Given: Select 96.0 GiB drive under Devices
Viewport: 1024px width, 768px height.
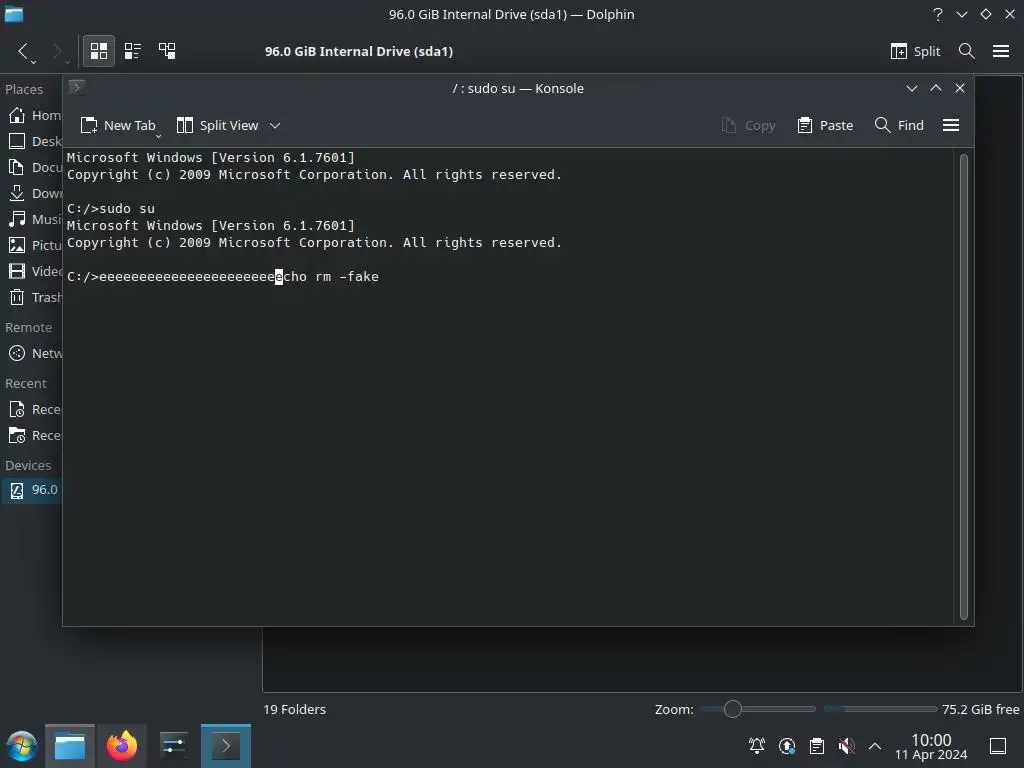Looking at the screenshot, I should [x=33, y=490].
